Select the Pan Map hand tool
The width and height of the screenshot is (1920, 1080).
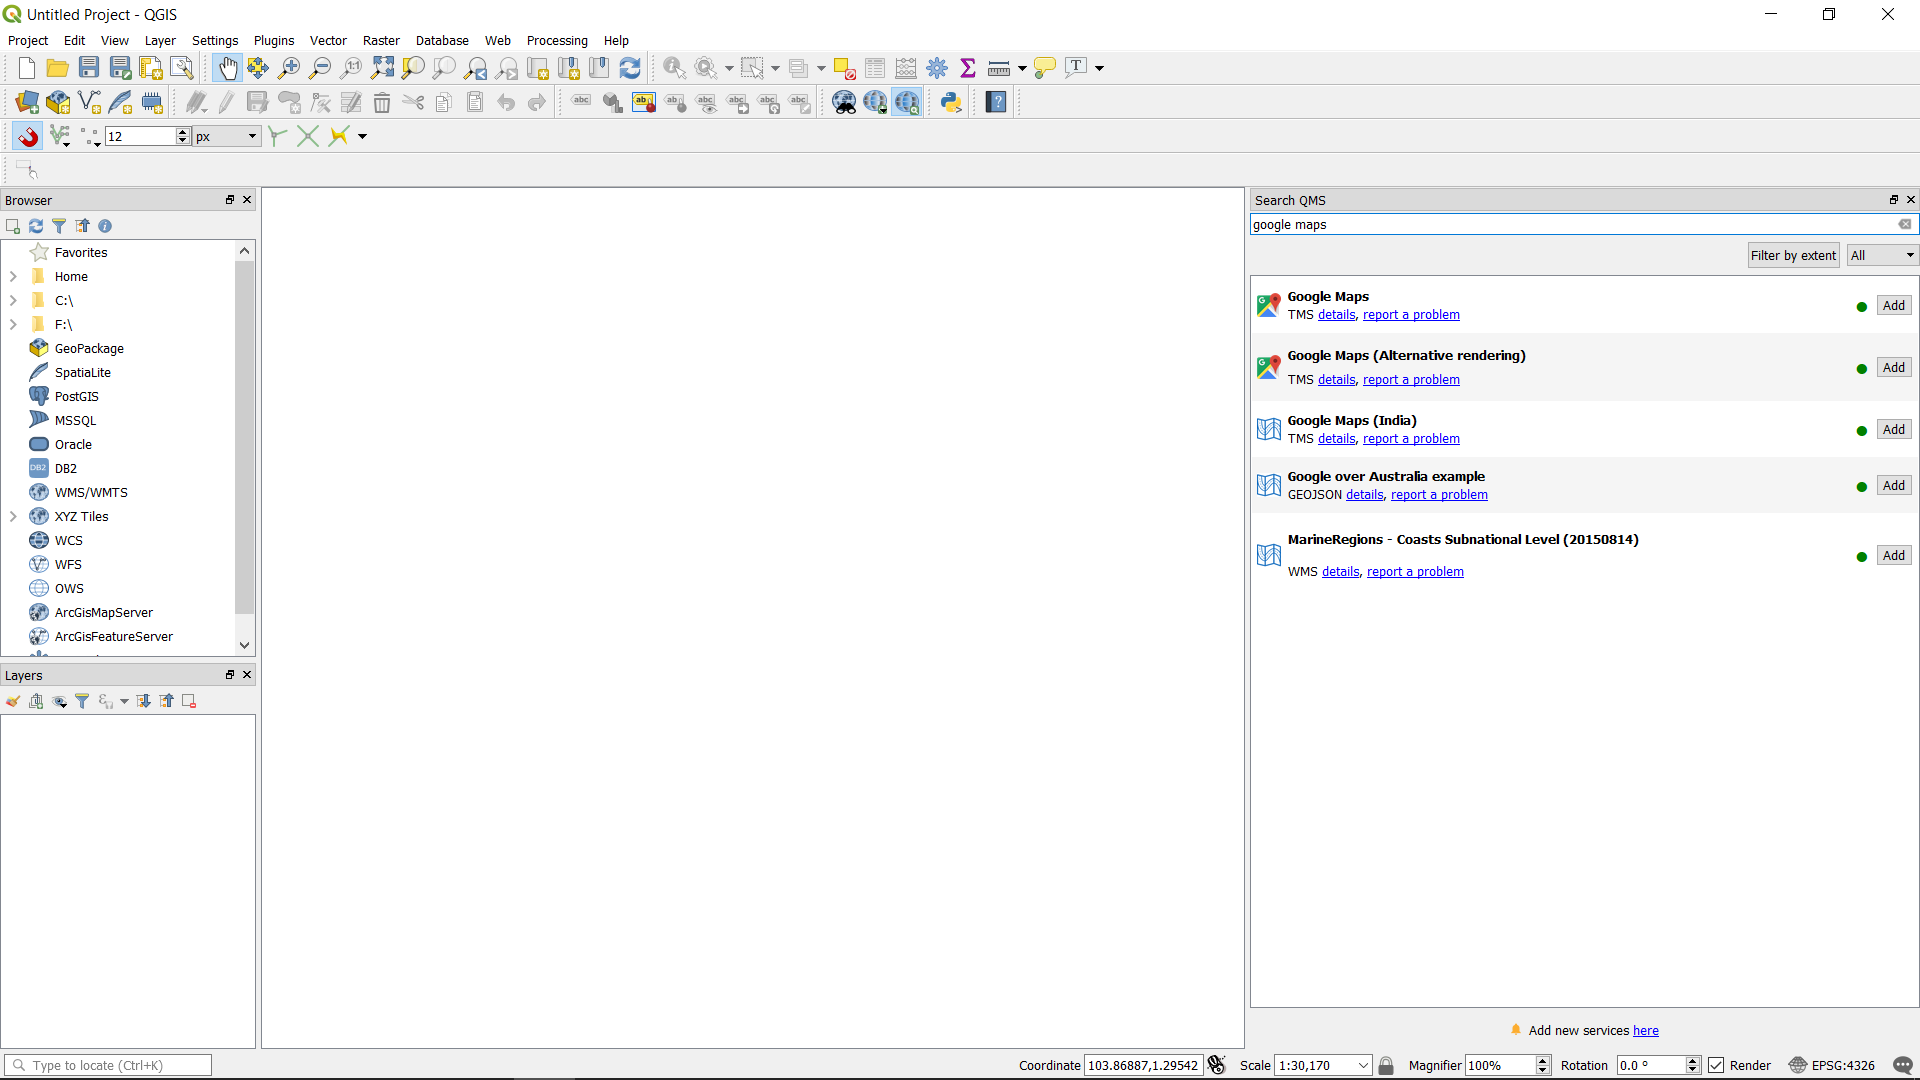coord(228,68)
